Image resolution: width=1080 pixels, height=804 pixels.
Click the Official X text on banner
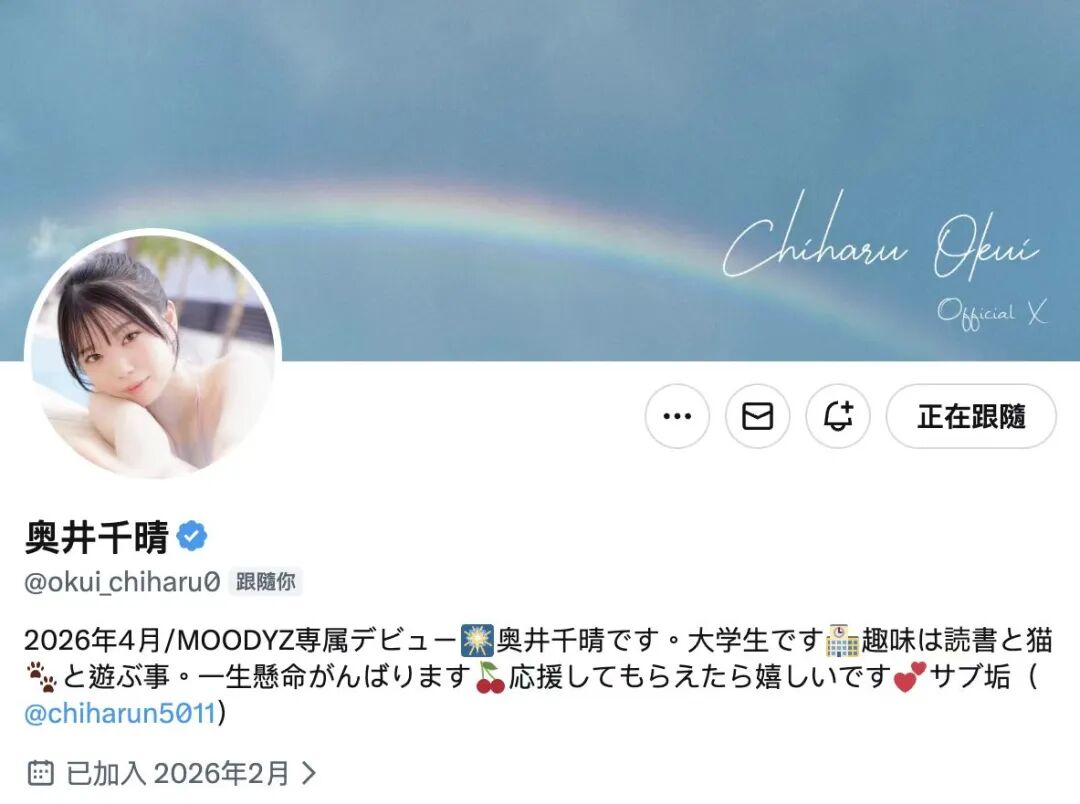(x=992, y=315)
